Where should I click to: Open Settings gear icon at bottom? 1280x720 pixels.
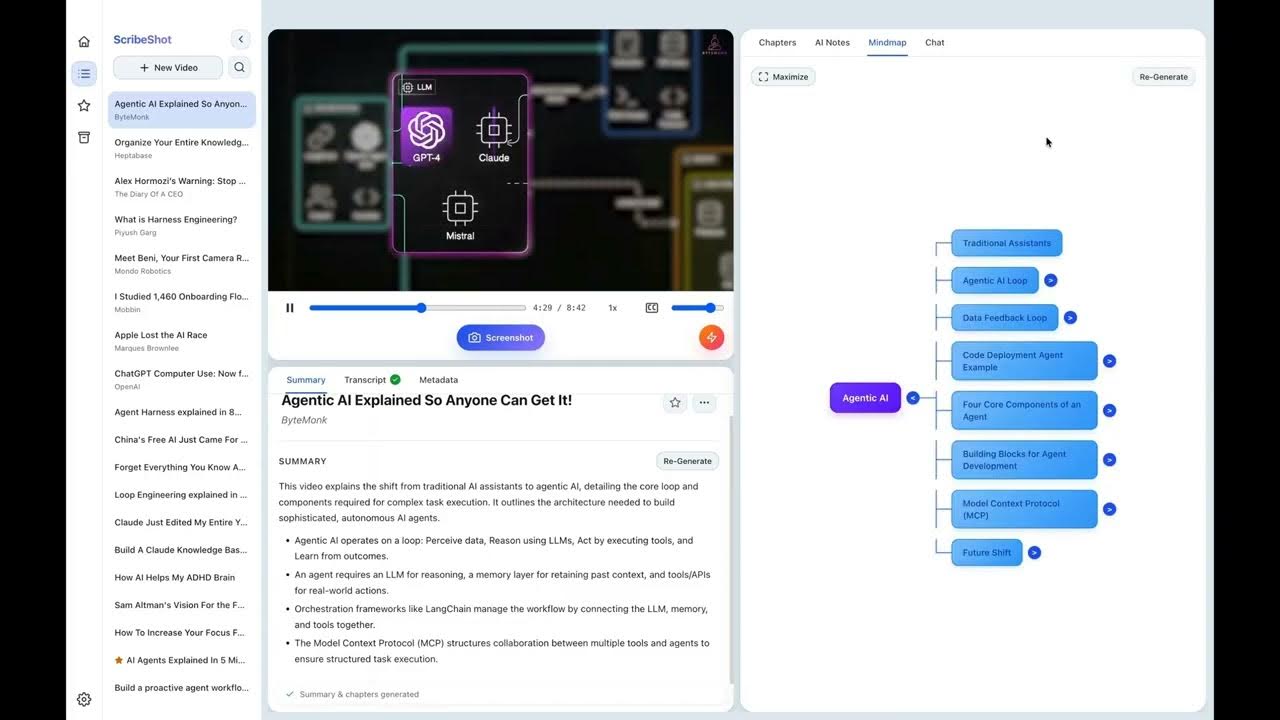coord(84,699)
